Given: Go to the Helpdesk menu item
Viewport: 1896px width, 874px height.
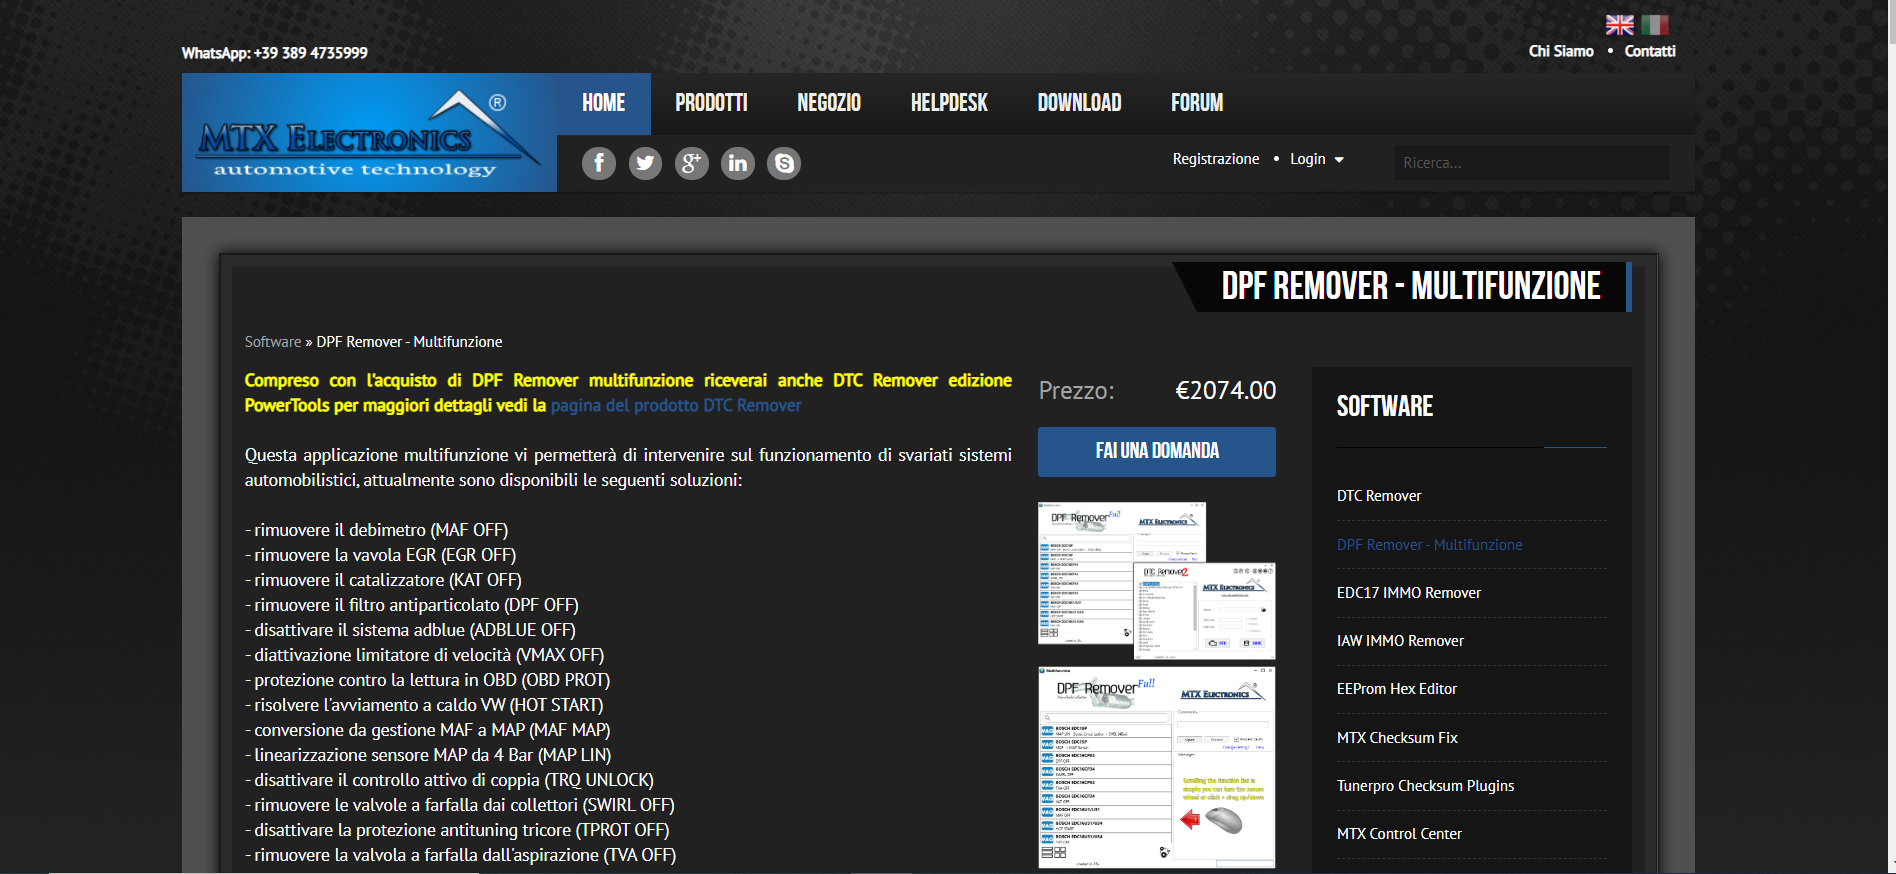Looking at the screenshot, I should 948,103.
